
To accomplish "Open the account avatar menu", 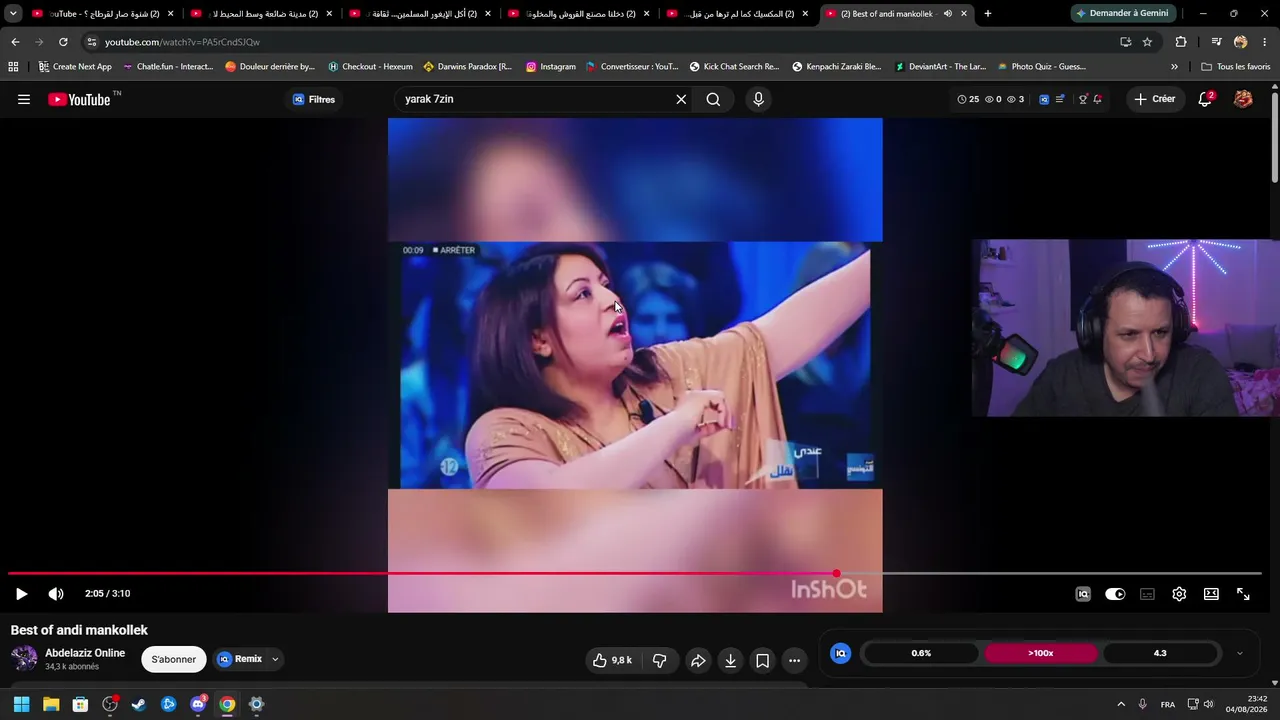I will pyautogui.click(x=1243, y=99).
